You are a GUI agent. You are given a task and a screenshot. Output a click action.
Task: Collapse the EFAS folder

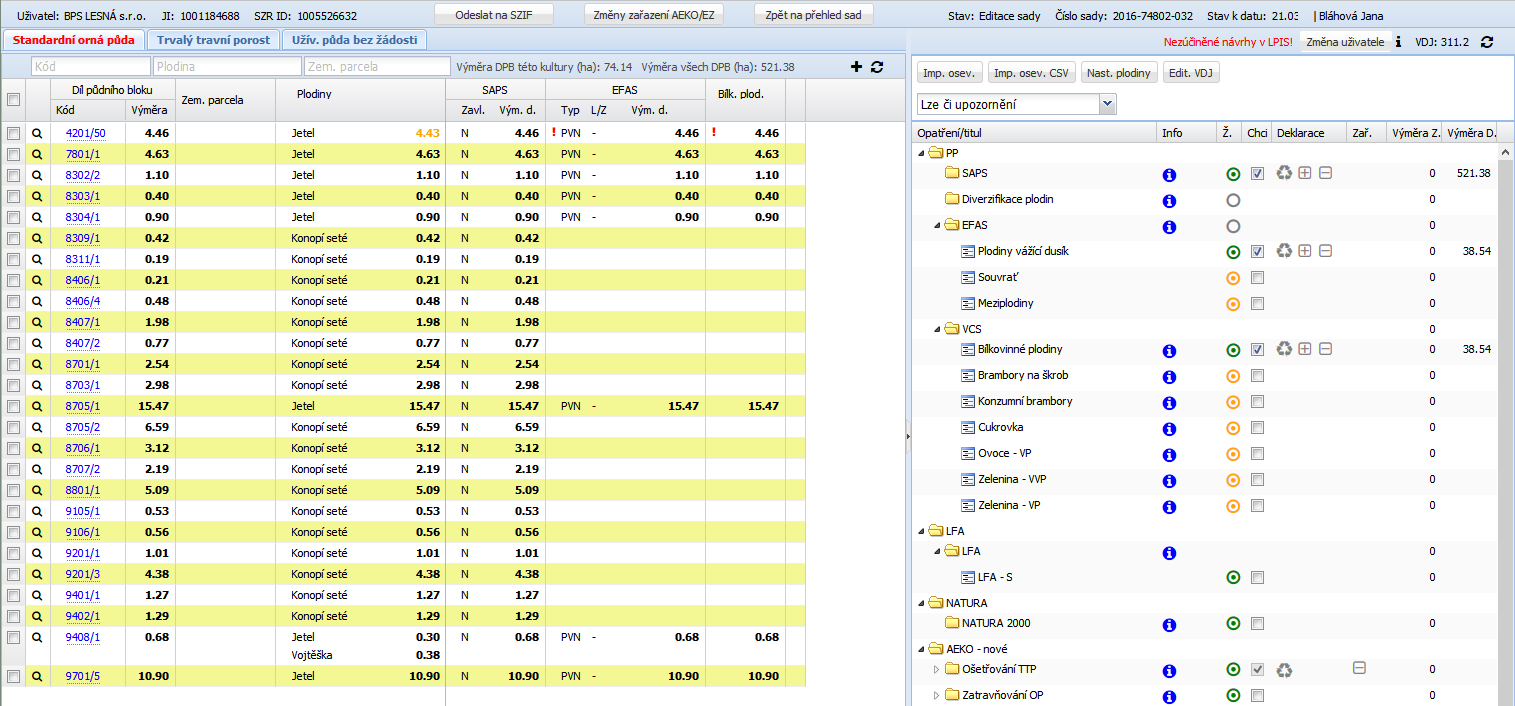pyautogui.click(x=937, y=225)
